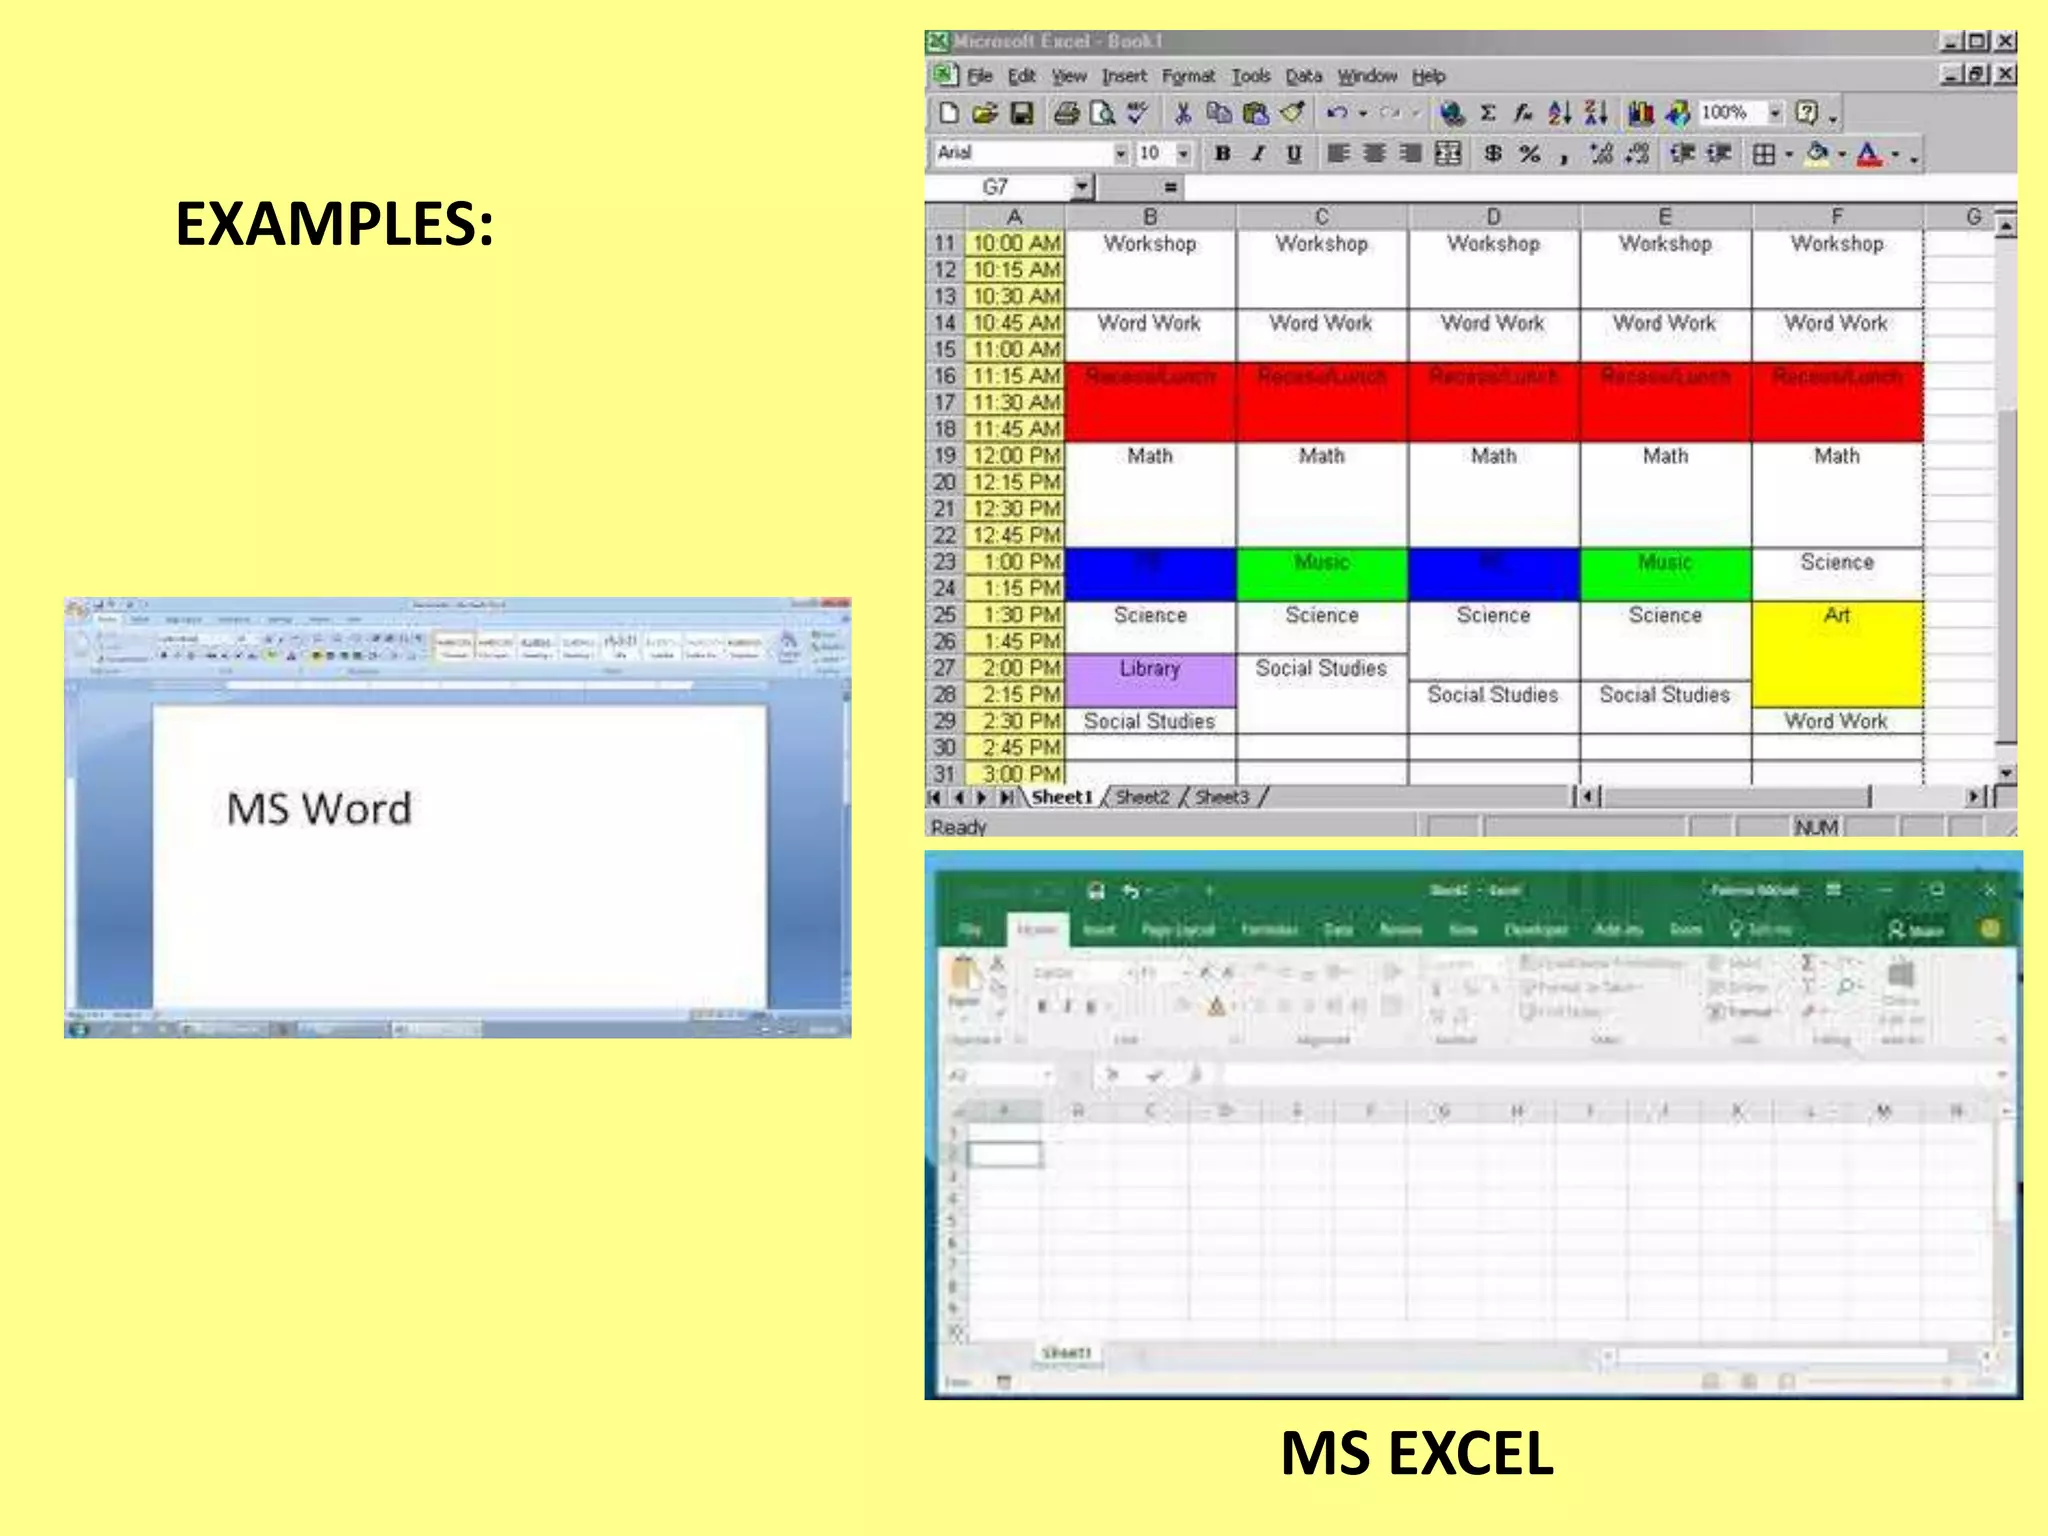This screenshot has height=1536, width=2048.
Task: Switch to Sheet2 tab in classic Excel
Action: click(1142, 797)
